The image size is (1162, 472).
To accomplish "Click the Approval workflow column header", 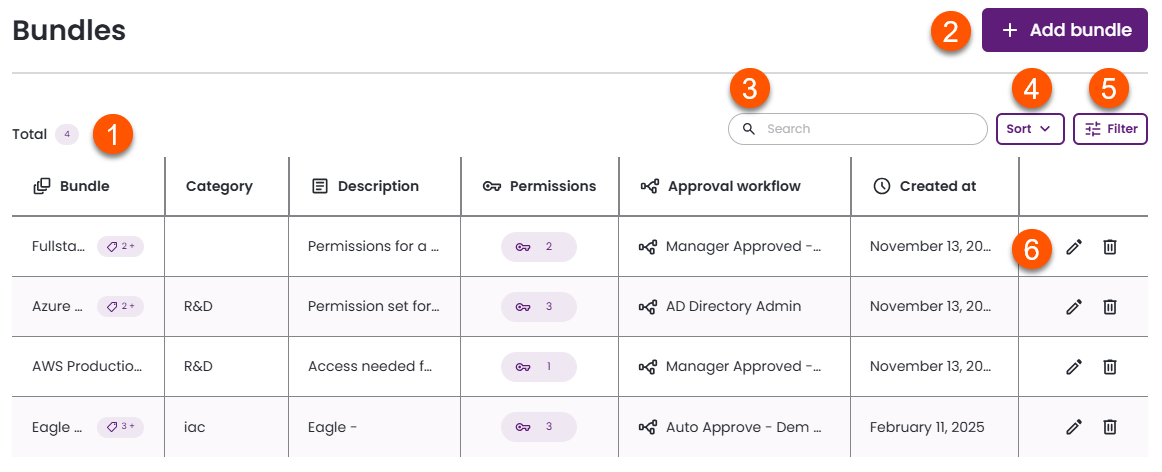I will point(733,186).
